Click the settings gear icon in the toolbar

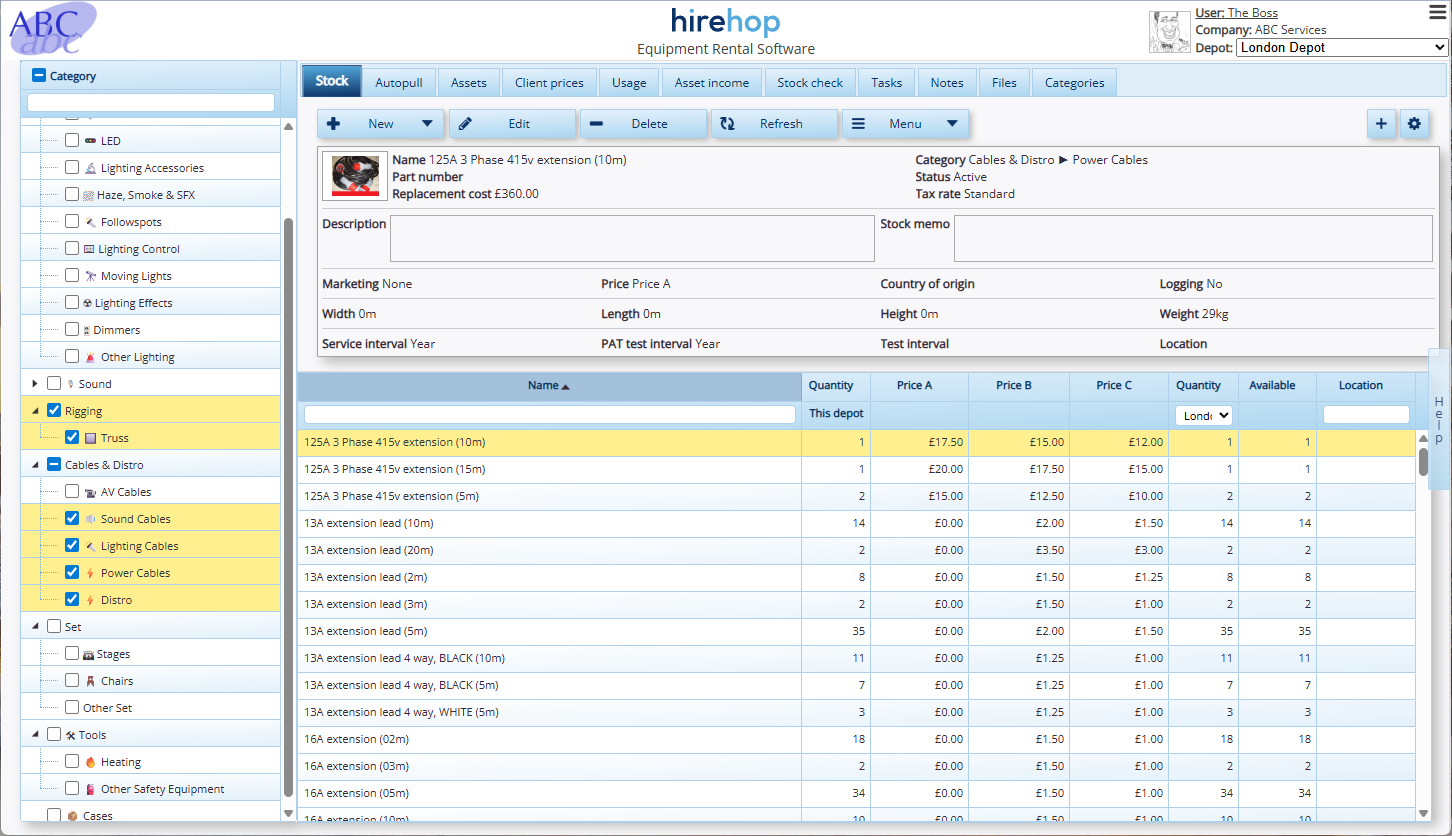pyautogui.click(x=1414, y=124)
